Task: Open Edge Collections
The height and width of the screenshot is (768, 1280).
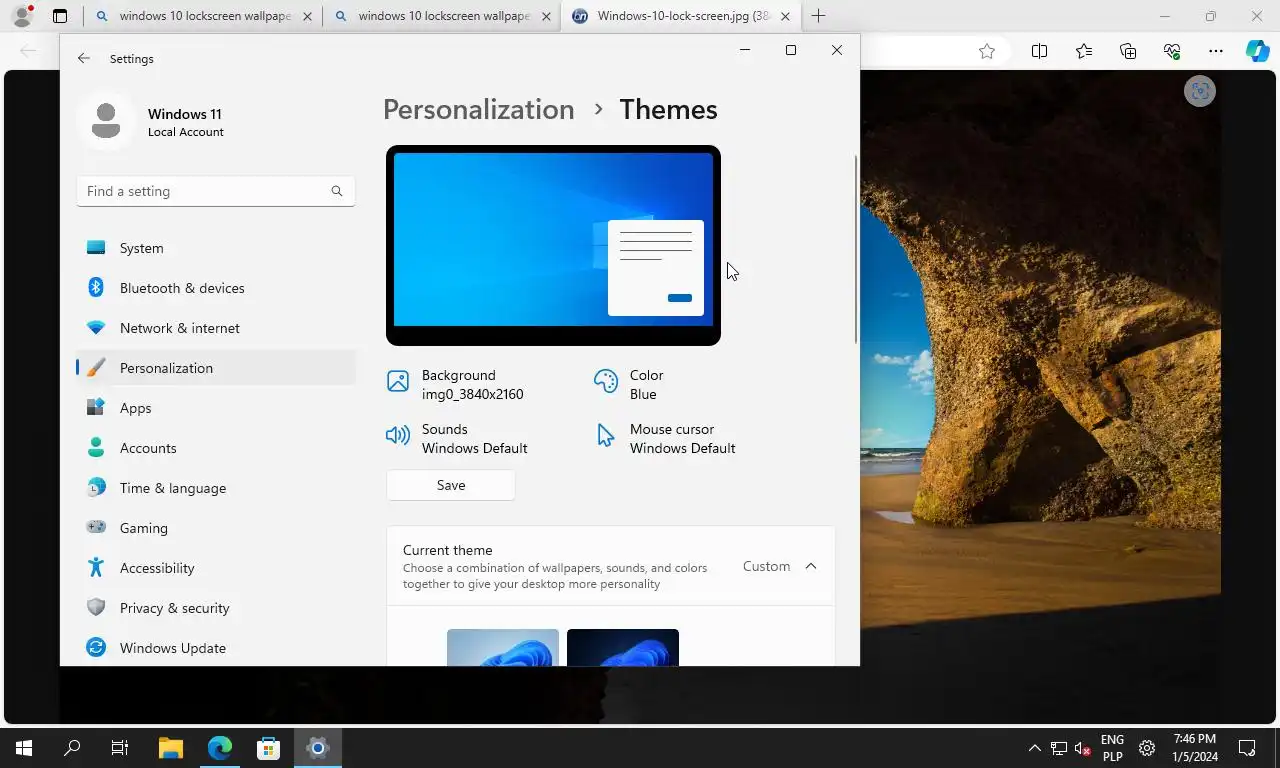Action: click(1128, 52)
